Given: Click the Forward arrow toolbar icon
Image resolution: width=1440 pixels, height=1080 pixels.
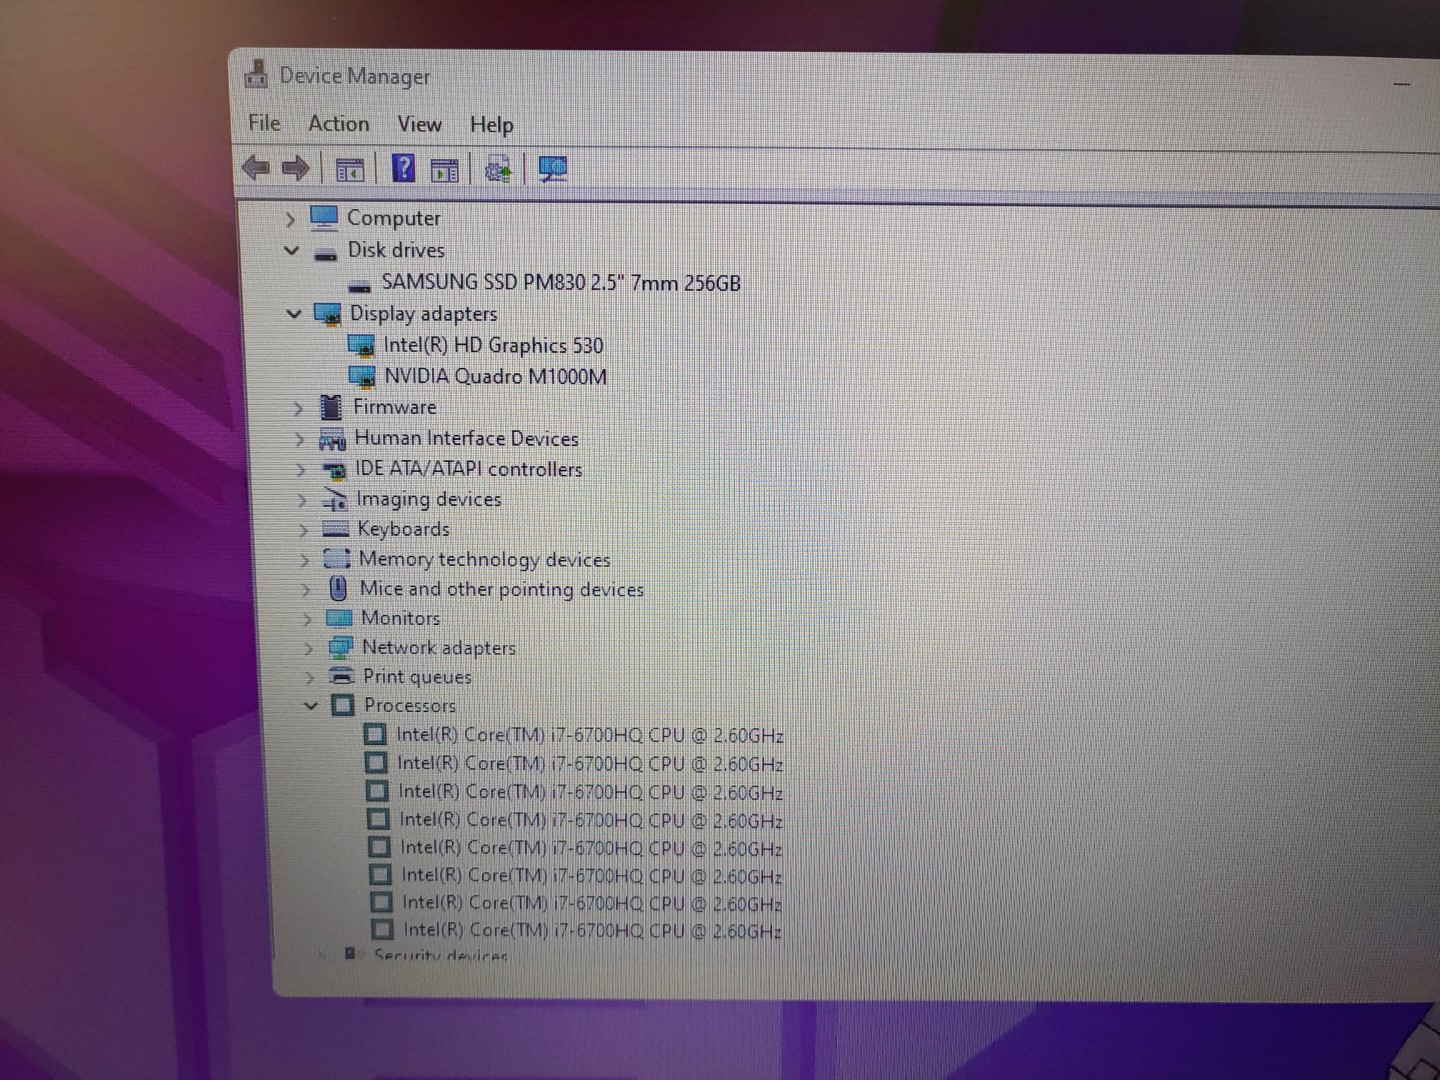Looking at the screenshot, I should 295,168.
